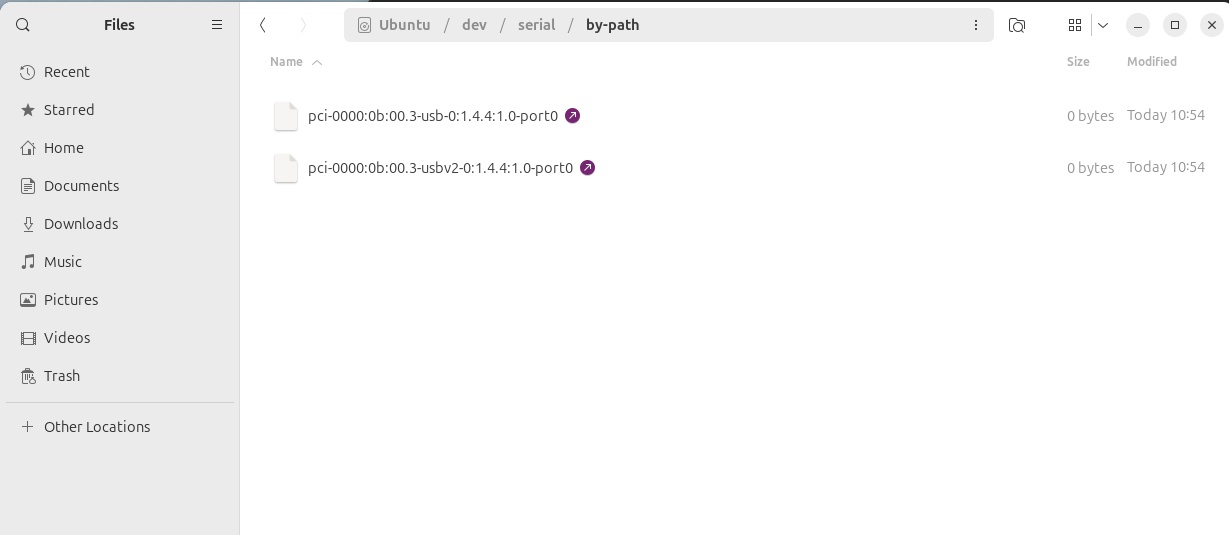
Task: Navigate to serial in path bar
Action: (x=536, y=25)
